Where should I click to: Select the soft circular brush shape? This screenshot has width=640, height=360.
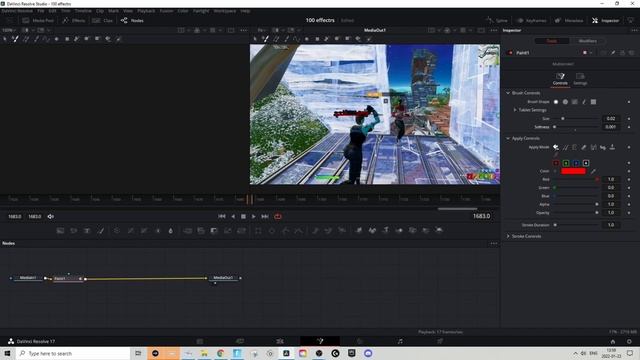tap(556, 102)
